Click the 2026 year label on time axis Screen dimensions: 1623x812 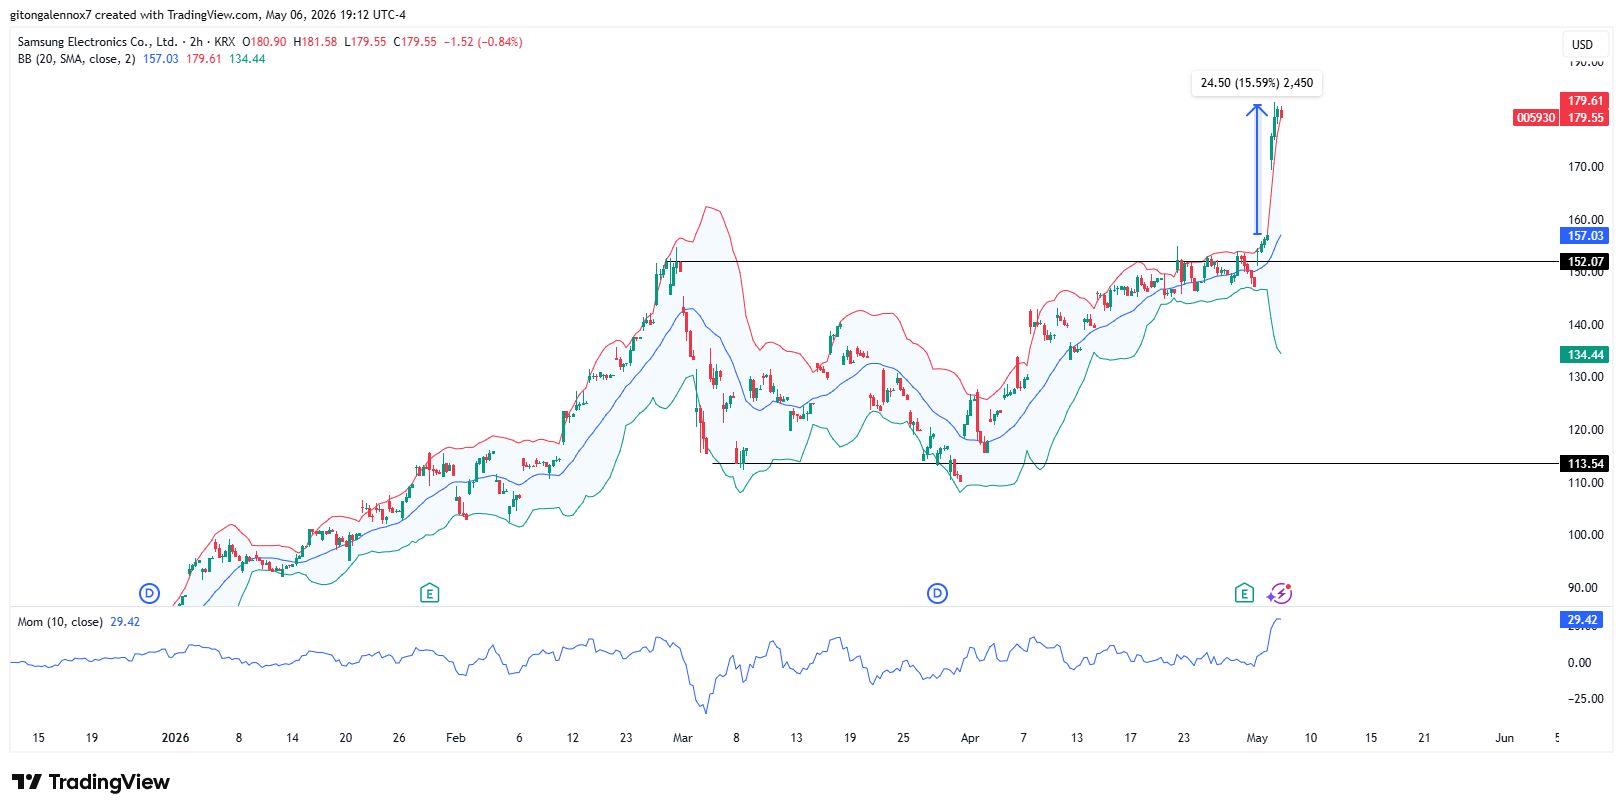coord(175,738)
